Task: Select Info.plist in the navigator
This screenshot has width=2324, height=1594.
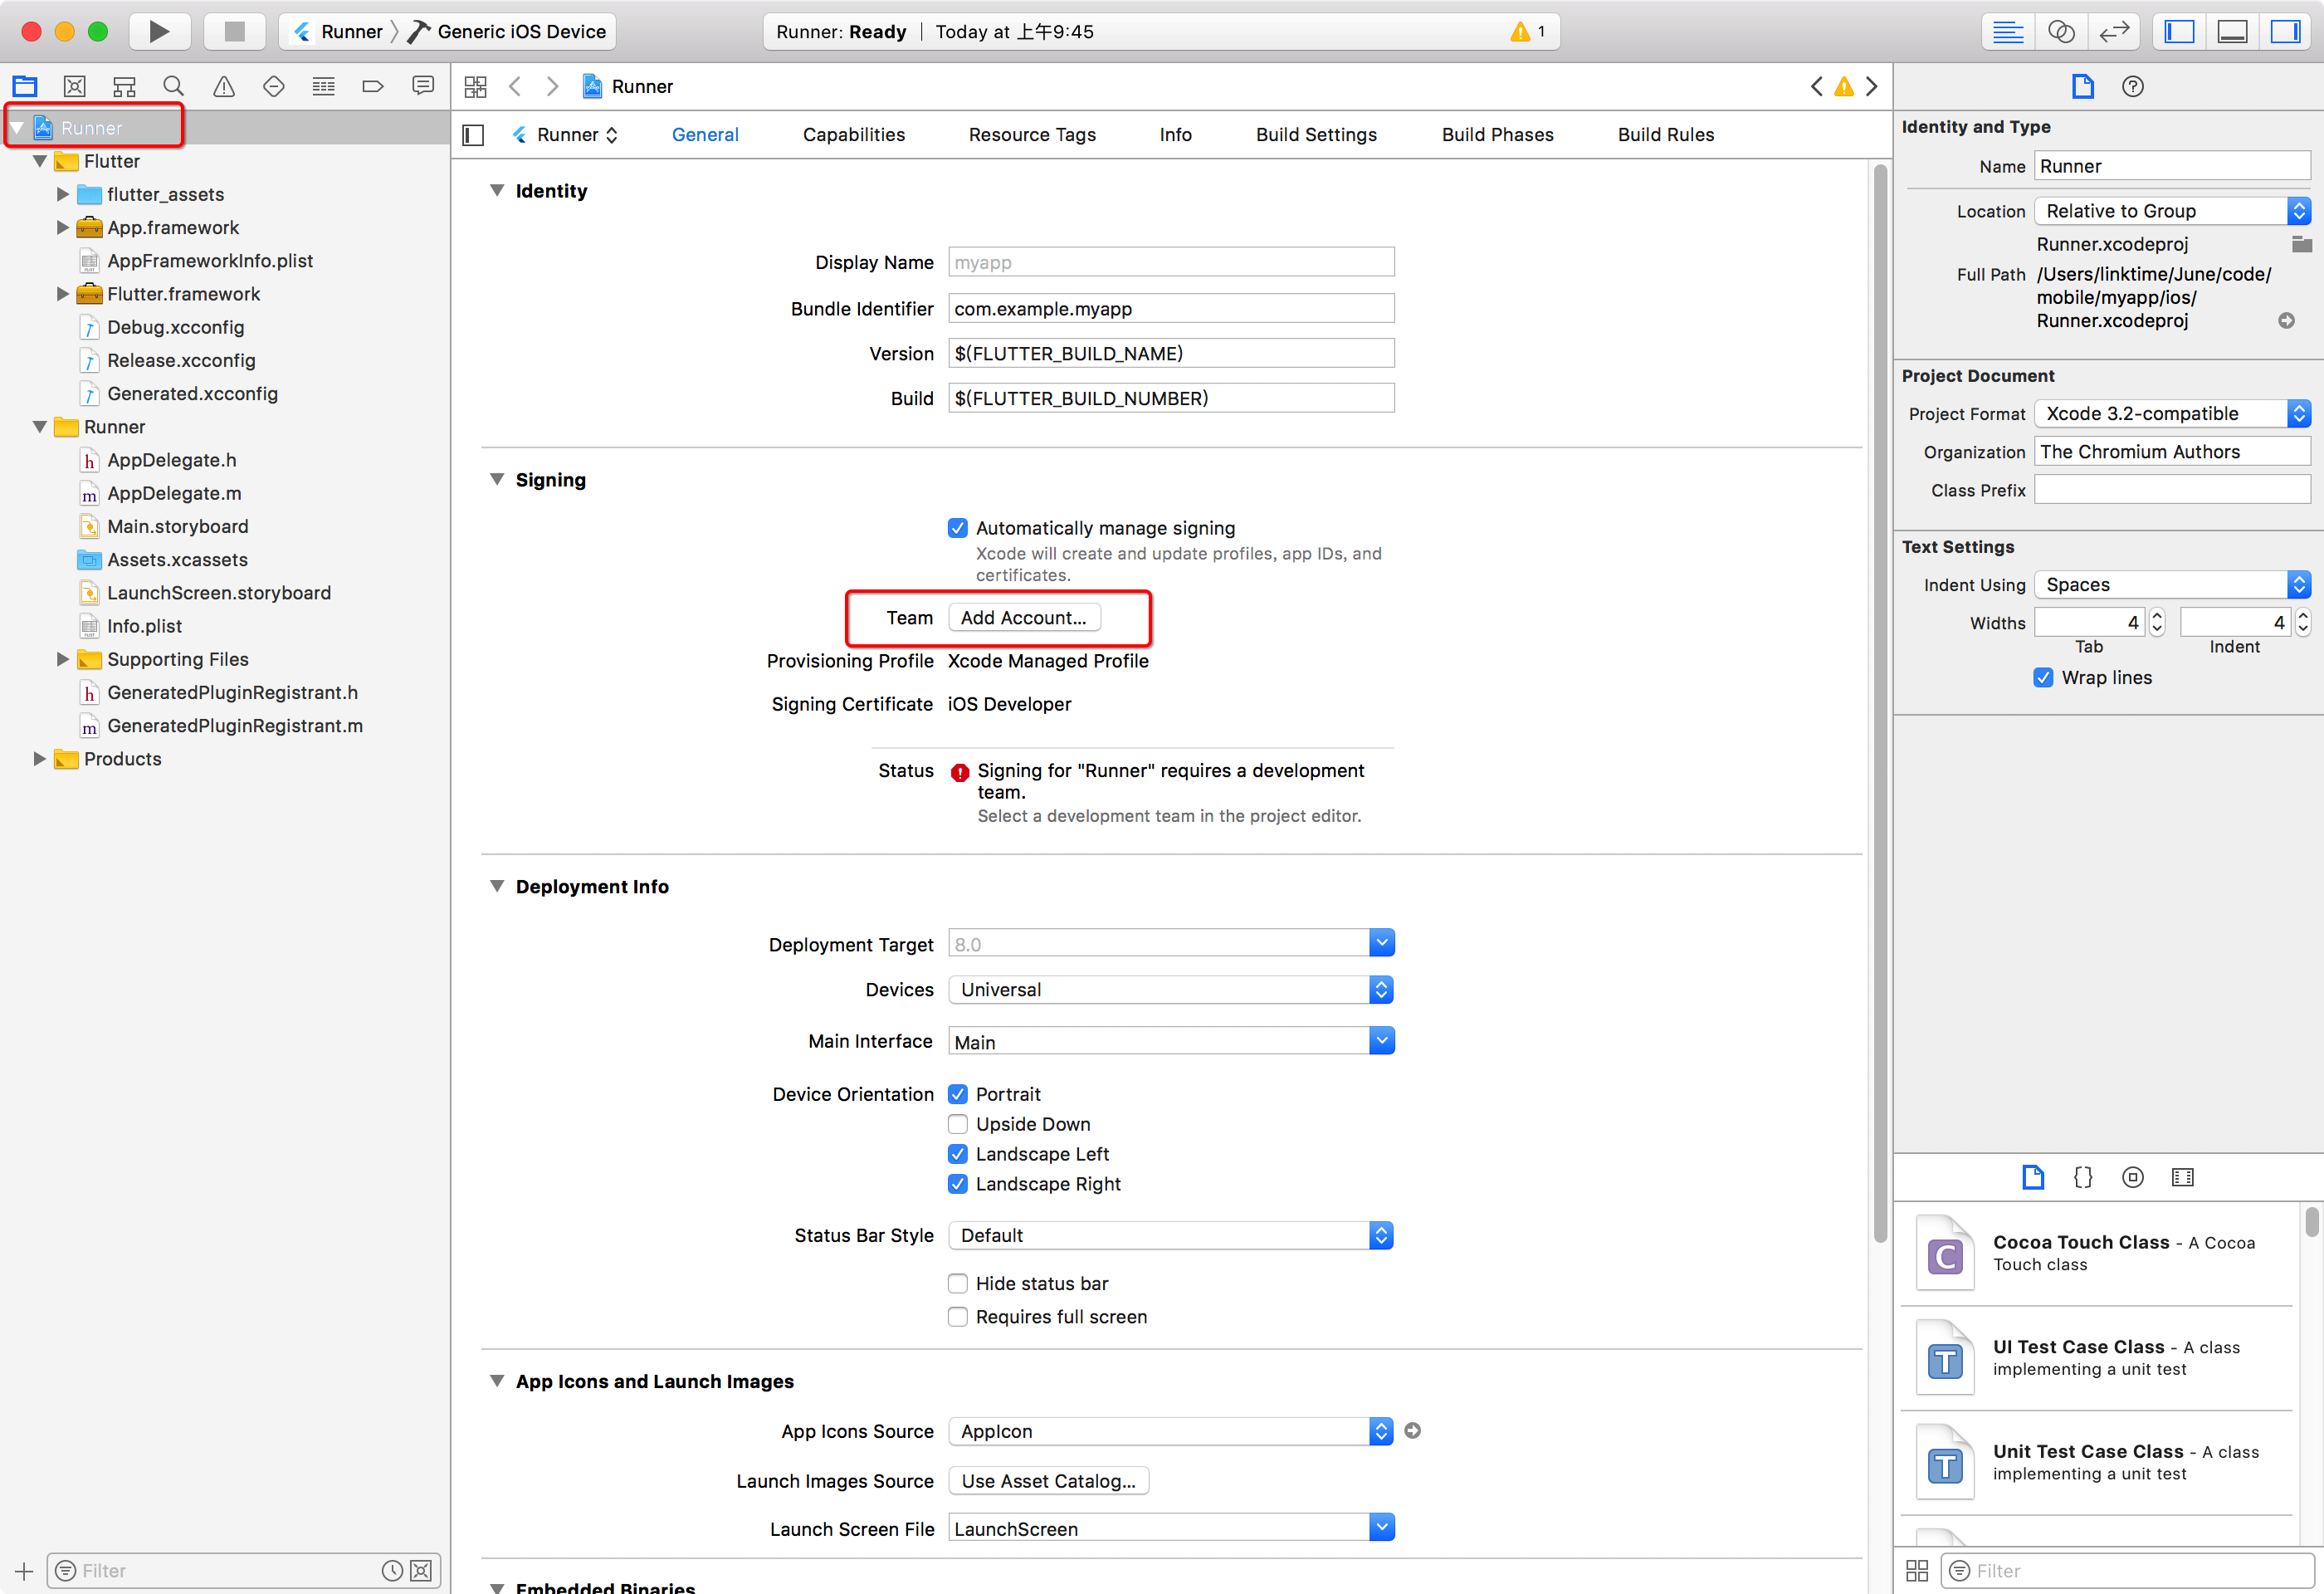Action: pos(144,626)
